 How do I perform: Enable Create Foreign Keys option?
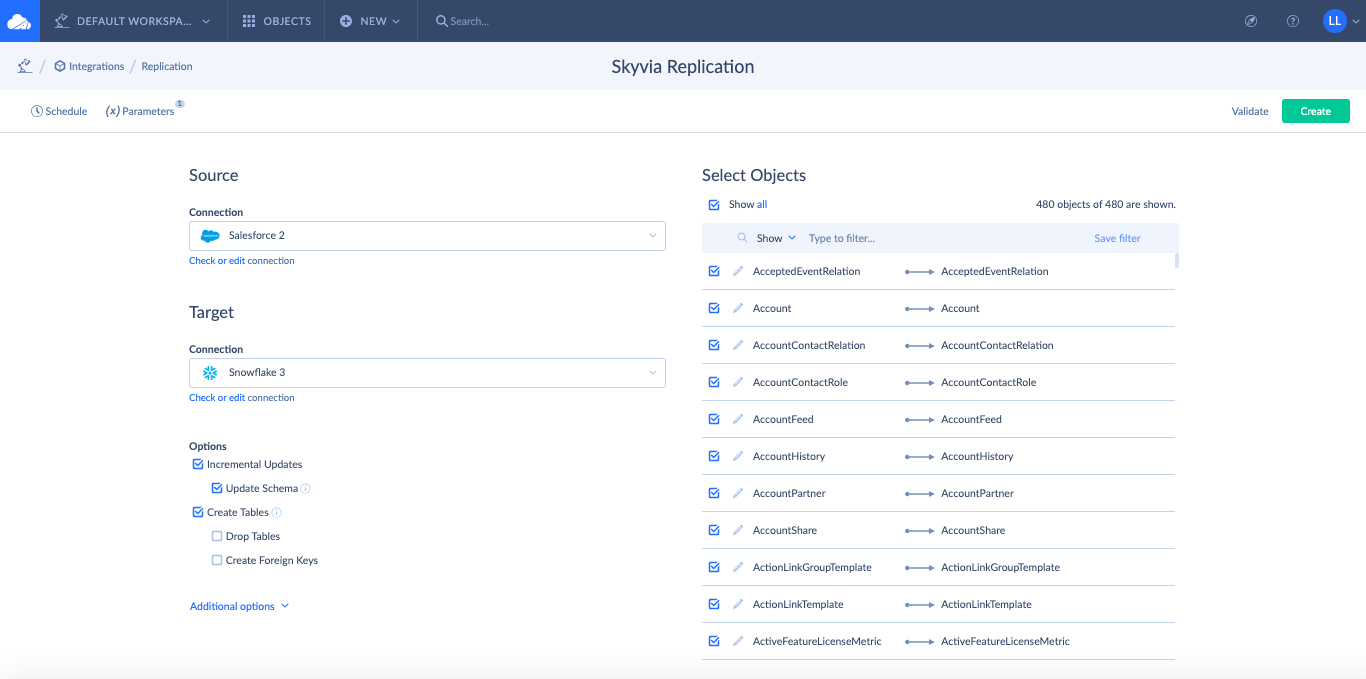tap(217, 561)
